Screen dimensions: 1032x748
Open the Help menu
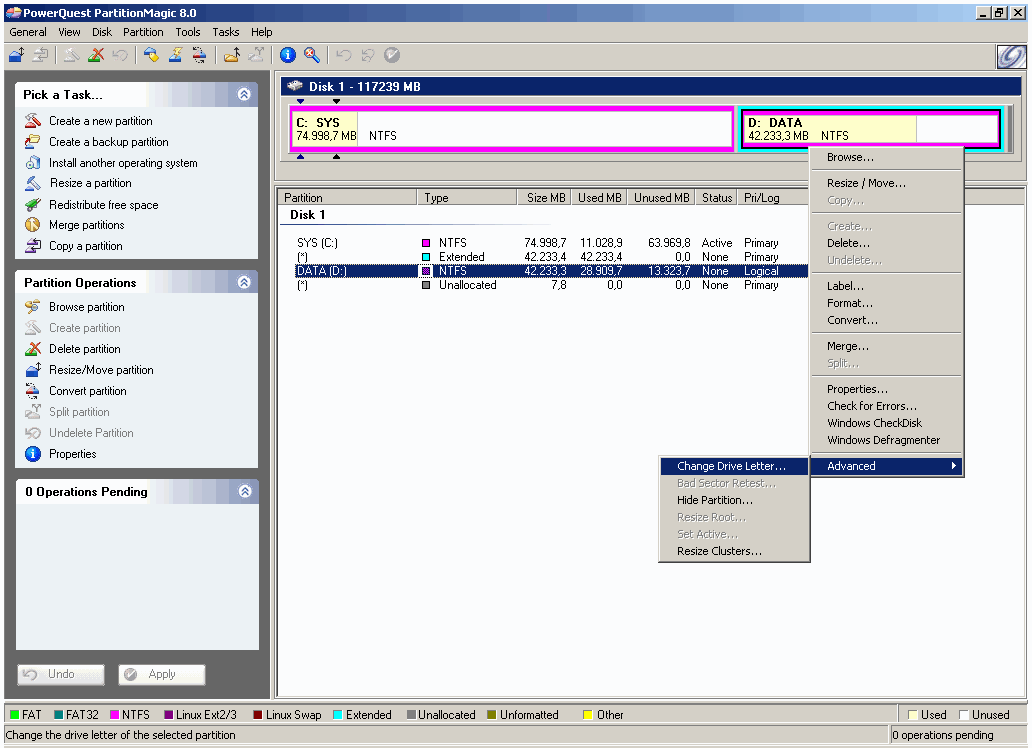click(x=261, y=32)
